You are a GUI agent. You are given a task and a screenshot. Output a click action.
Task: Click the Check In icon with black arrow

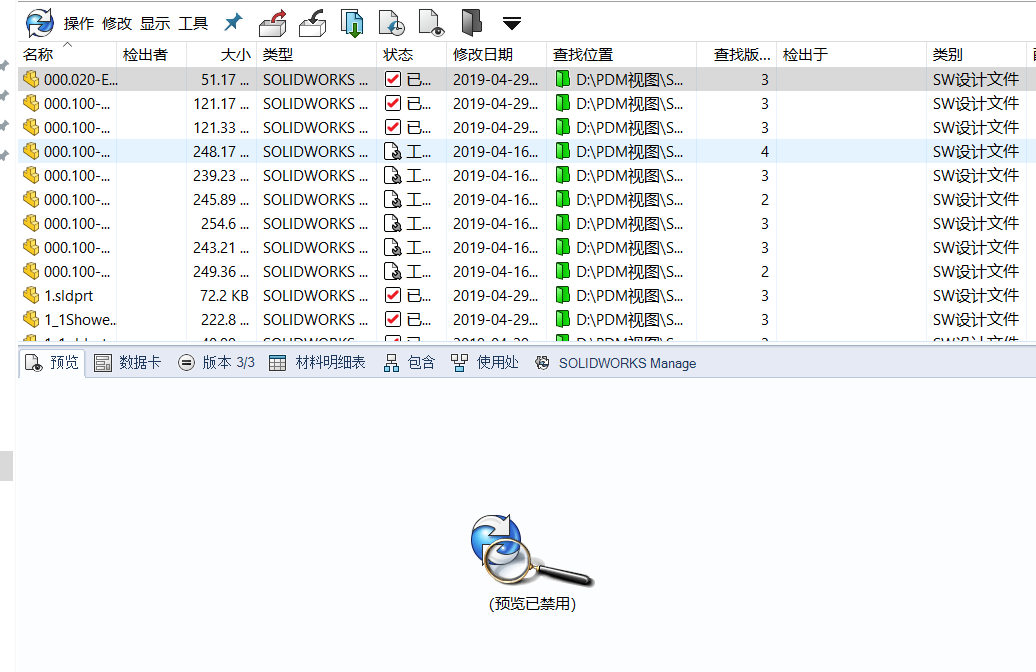coord(313,22)
